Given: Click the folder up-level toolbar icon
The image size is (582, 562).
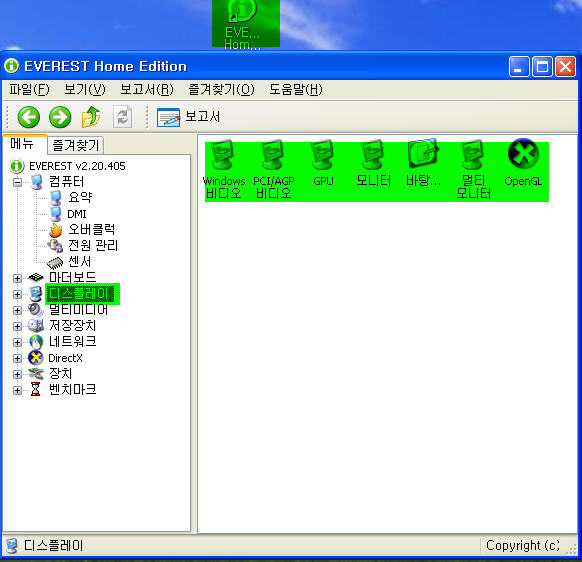Looking at the screenshot, I should click(91, 117).
